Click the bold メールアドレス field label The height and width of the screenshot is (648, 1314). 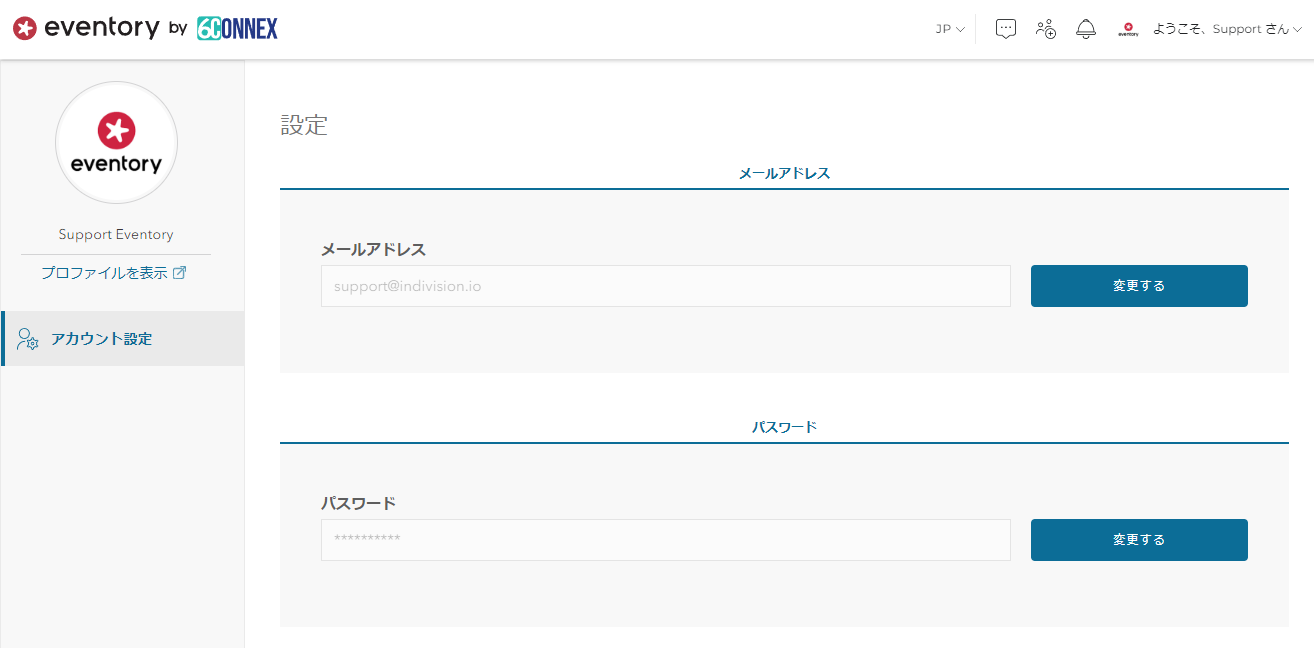[373, 249]
